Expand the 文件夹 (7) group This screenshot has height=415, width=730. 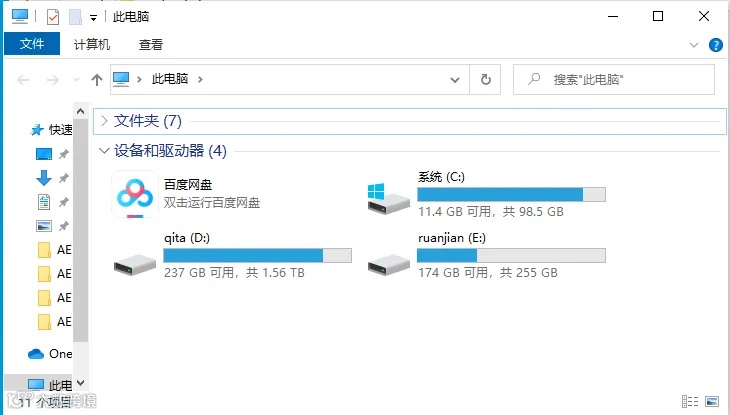click(x=104, y=121)
